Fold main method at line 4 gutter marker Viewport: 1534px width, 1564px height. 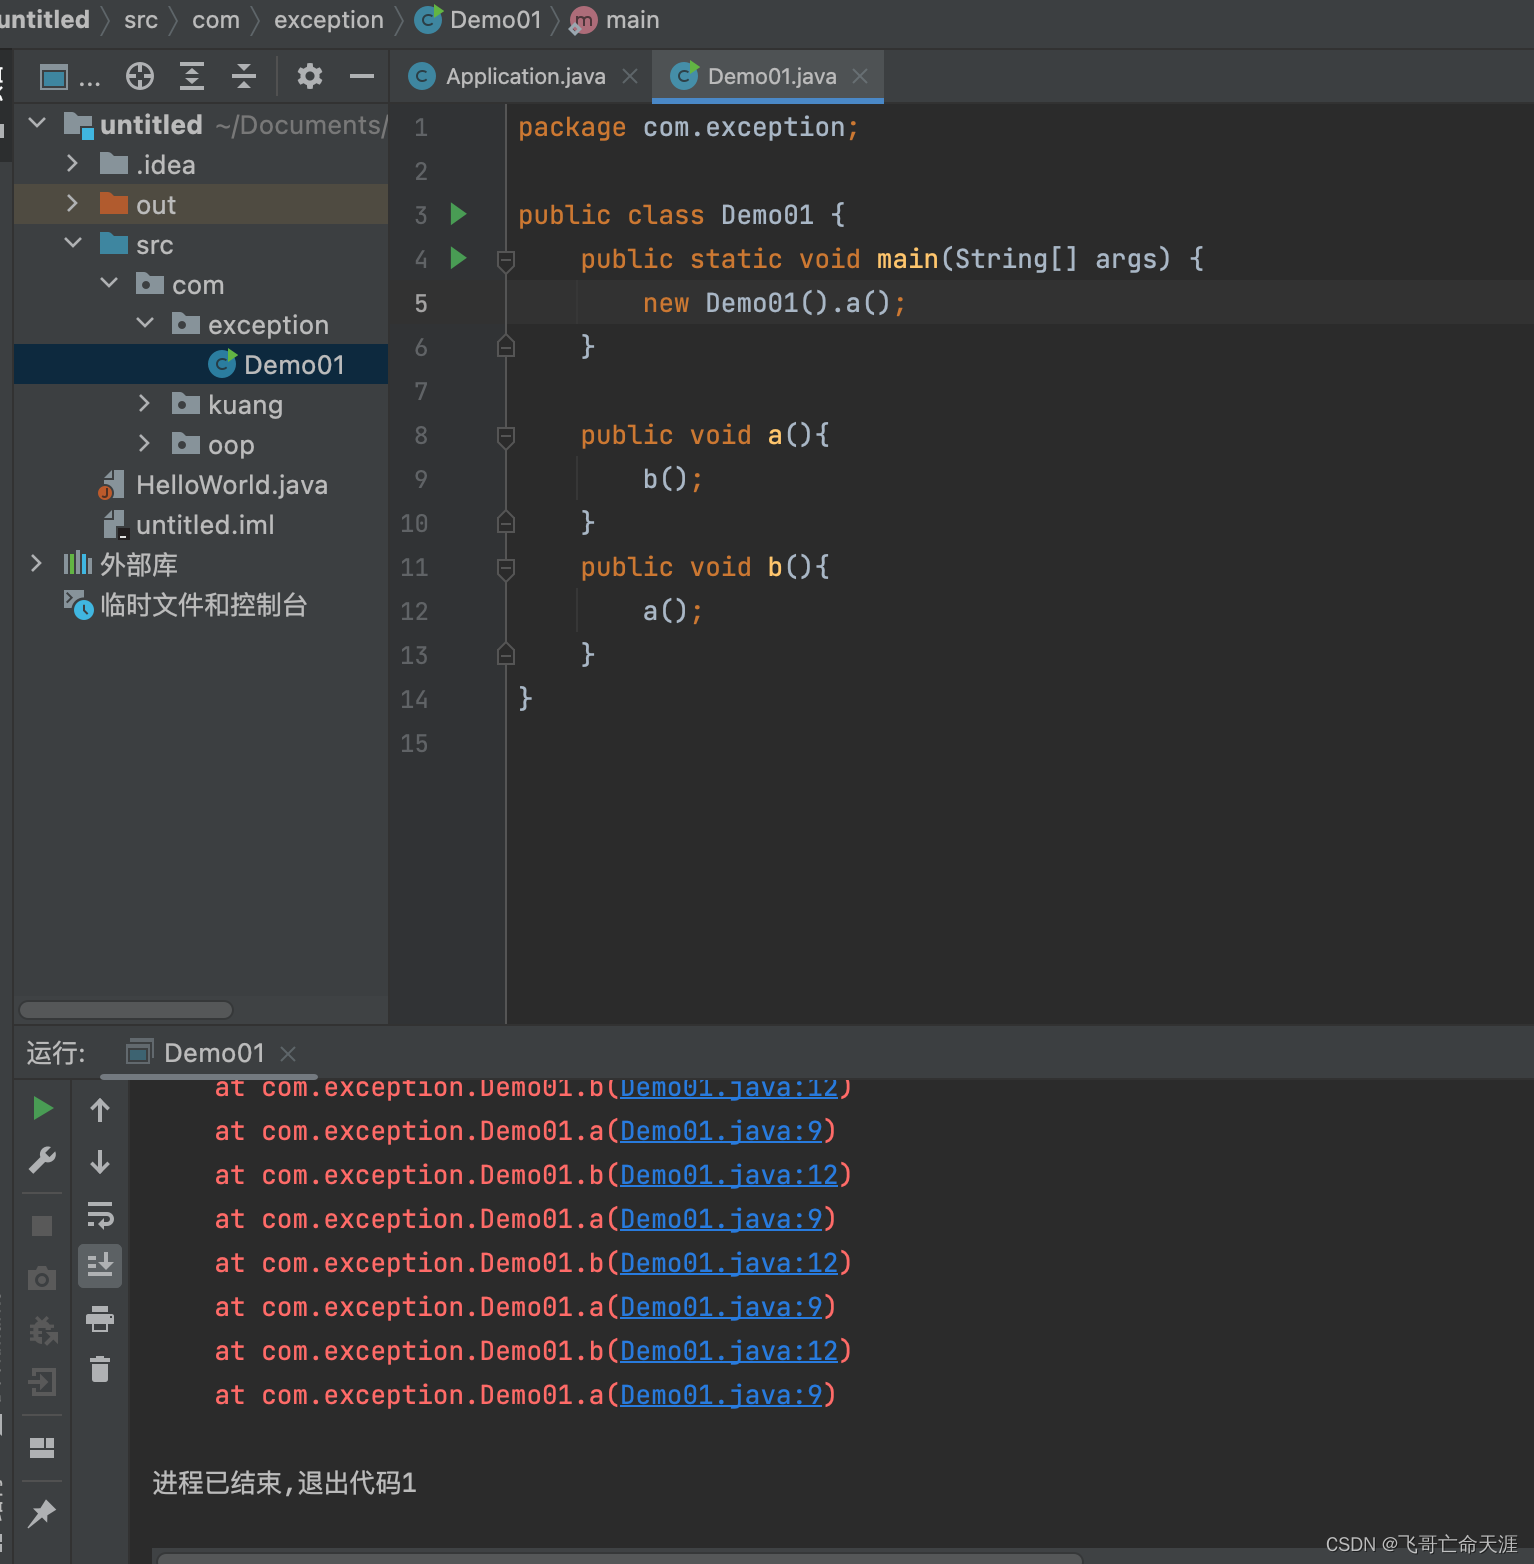click(x=506, y=260)
